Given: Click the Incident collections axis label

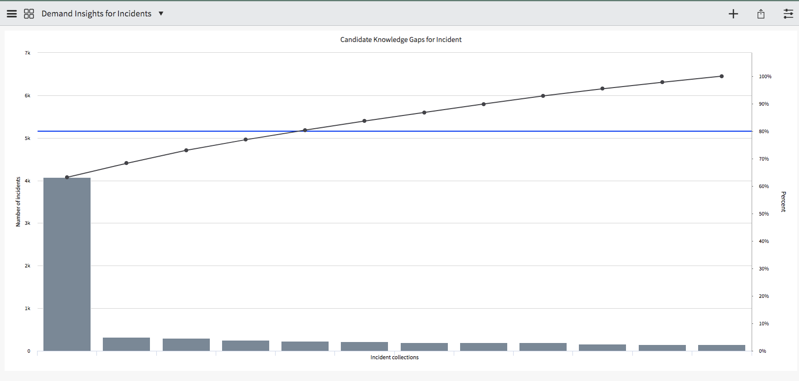Looking at the screenshot, I should [394, 358].
